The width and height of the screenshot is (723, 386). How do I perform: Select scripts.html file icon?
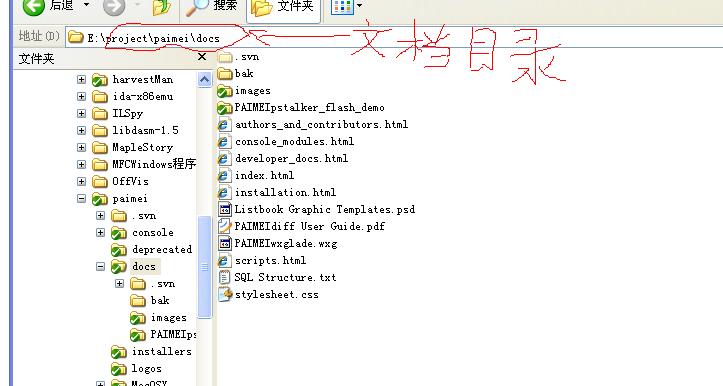225,261
